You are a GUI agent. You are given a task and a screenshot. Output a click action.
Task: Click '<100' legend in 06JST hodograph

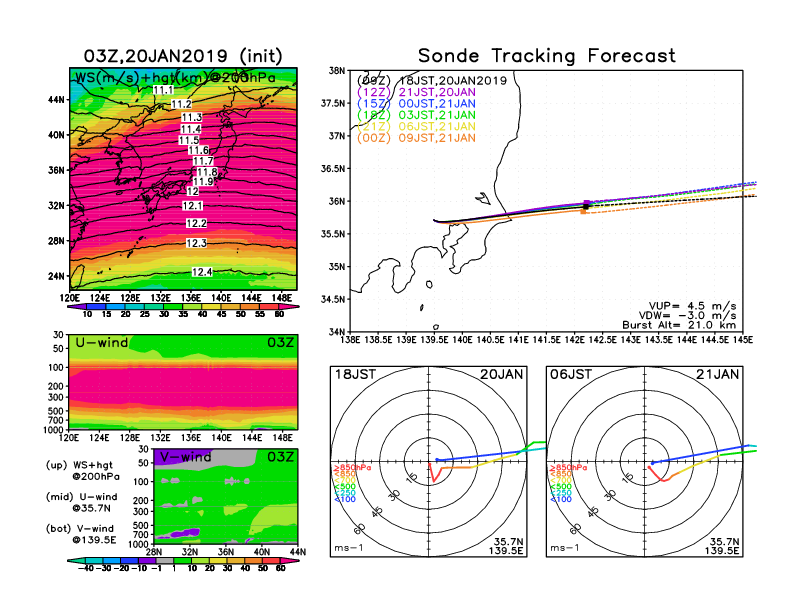point(561,499)
